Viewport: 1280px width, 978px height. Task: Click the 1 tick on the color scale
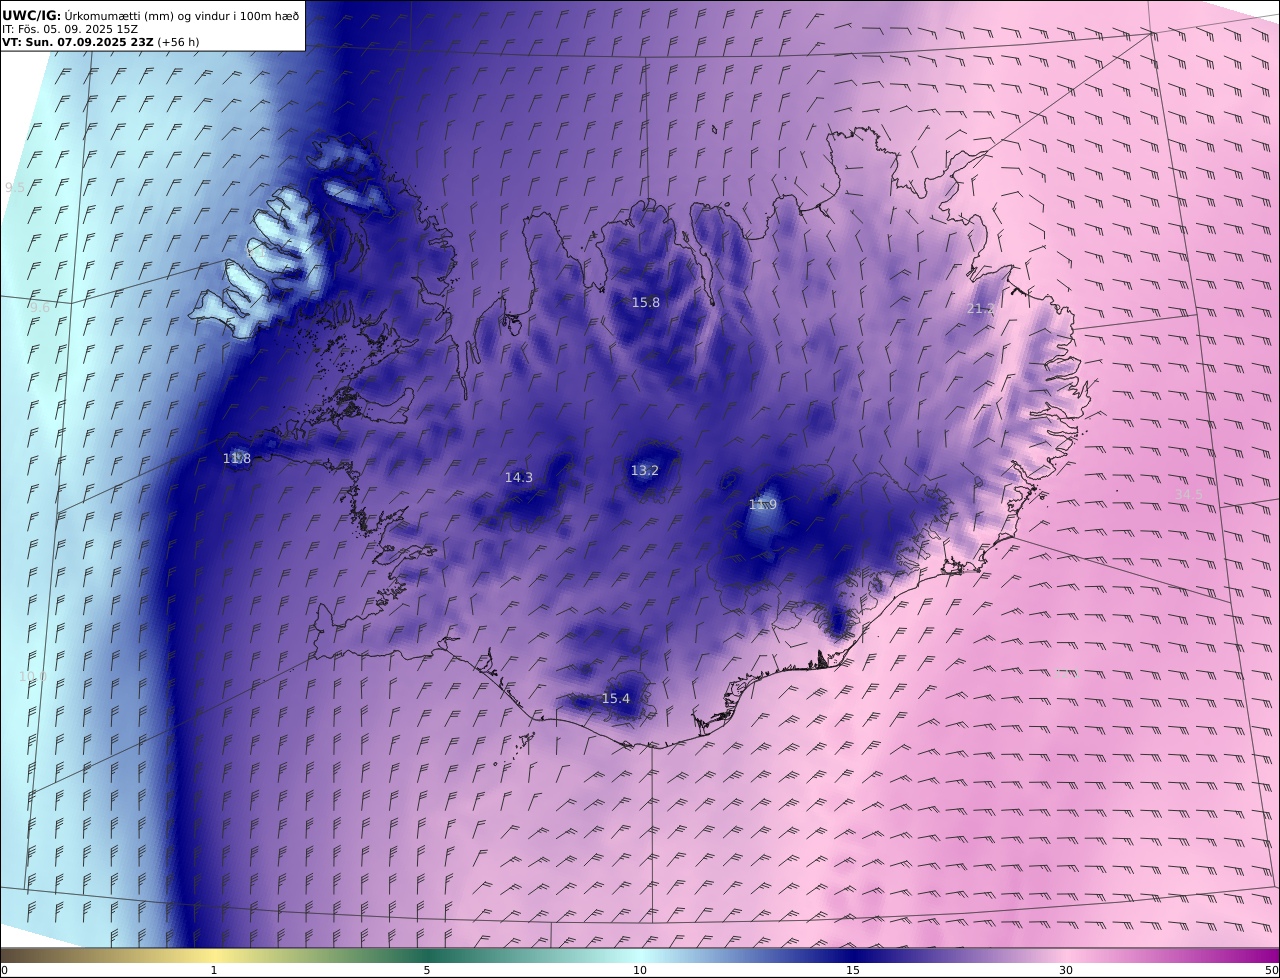[x=214, y=970]
